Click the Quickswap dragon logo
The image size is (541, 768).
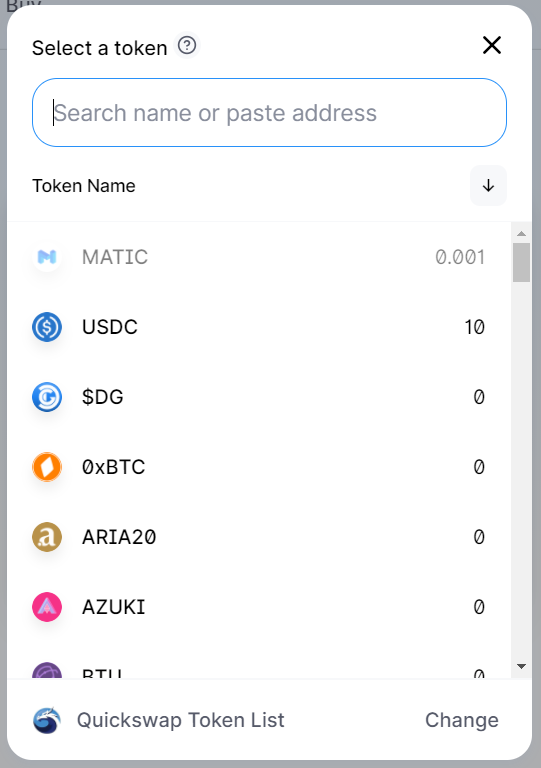(x=47, y=720)
